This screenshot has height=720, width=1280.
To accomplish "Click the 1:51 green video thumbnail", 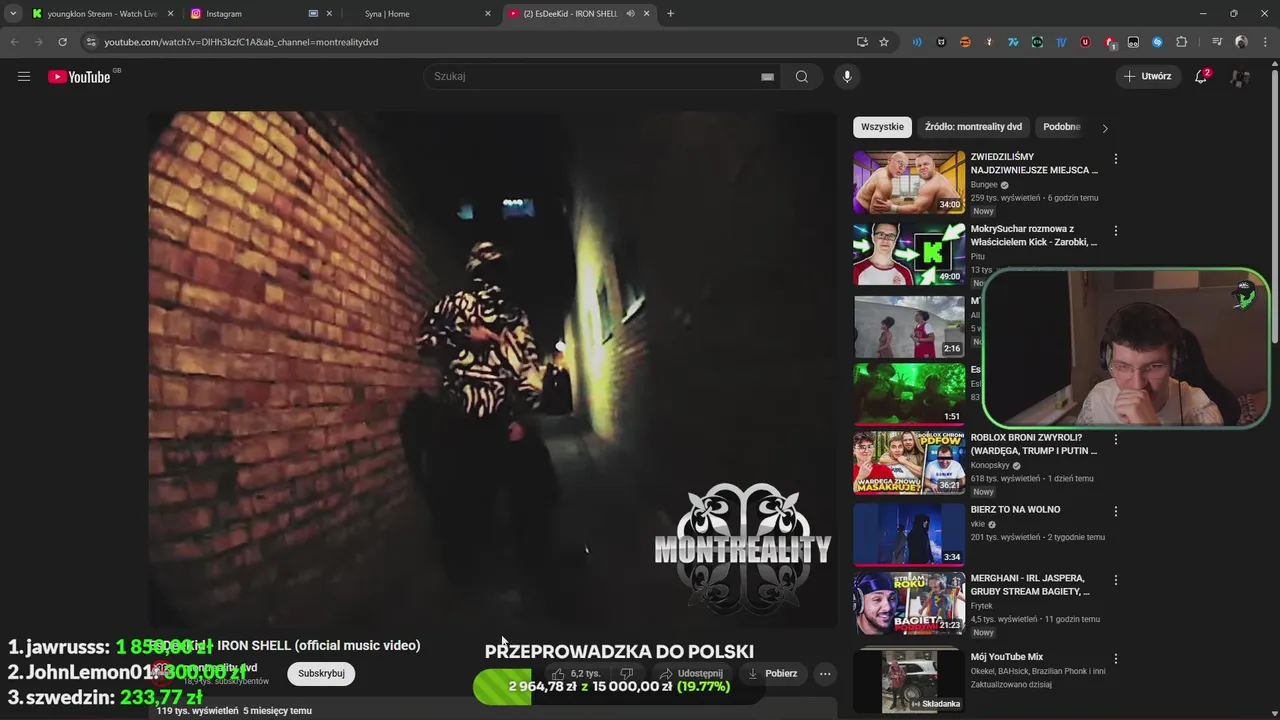I will [909, 394].
